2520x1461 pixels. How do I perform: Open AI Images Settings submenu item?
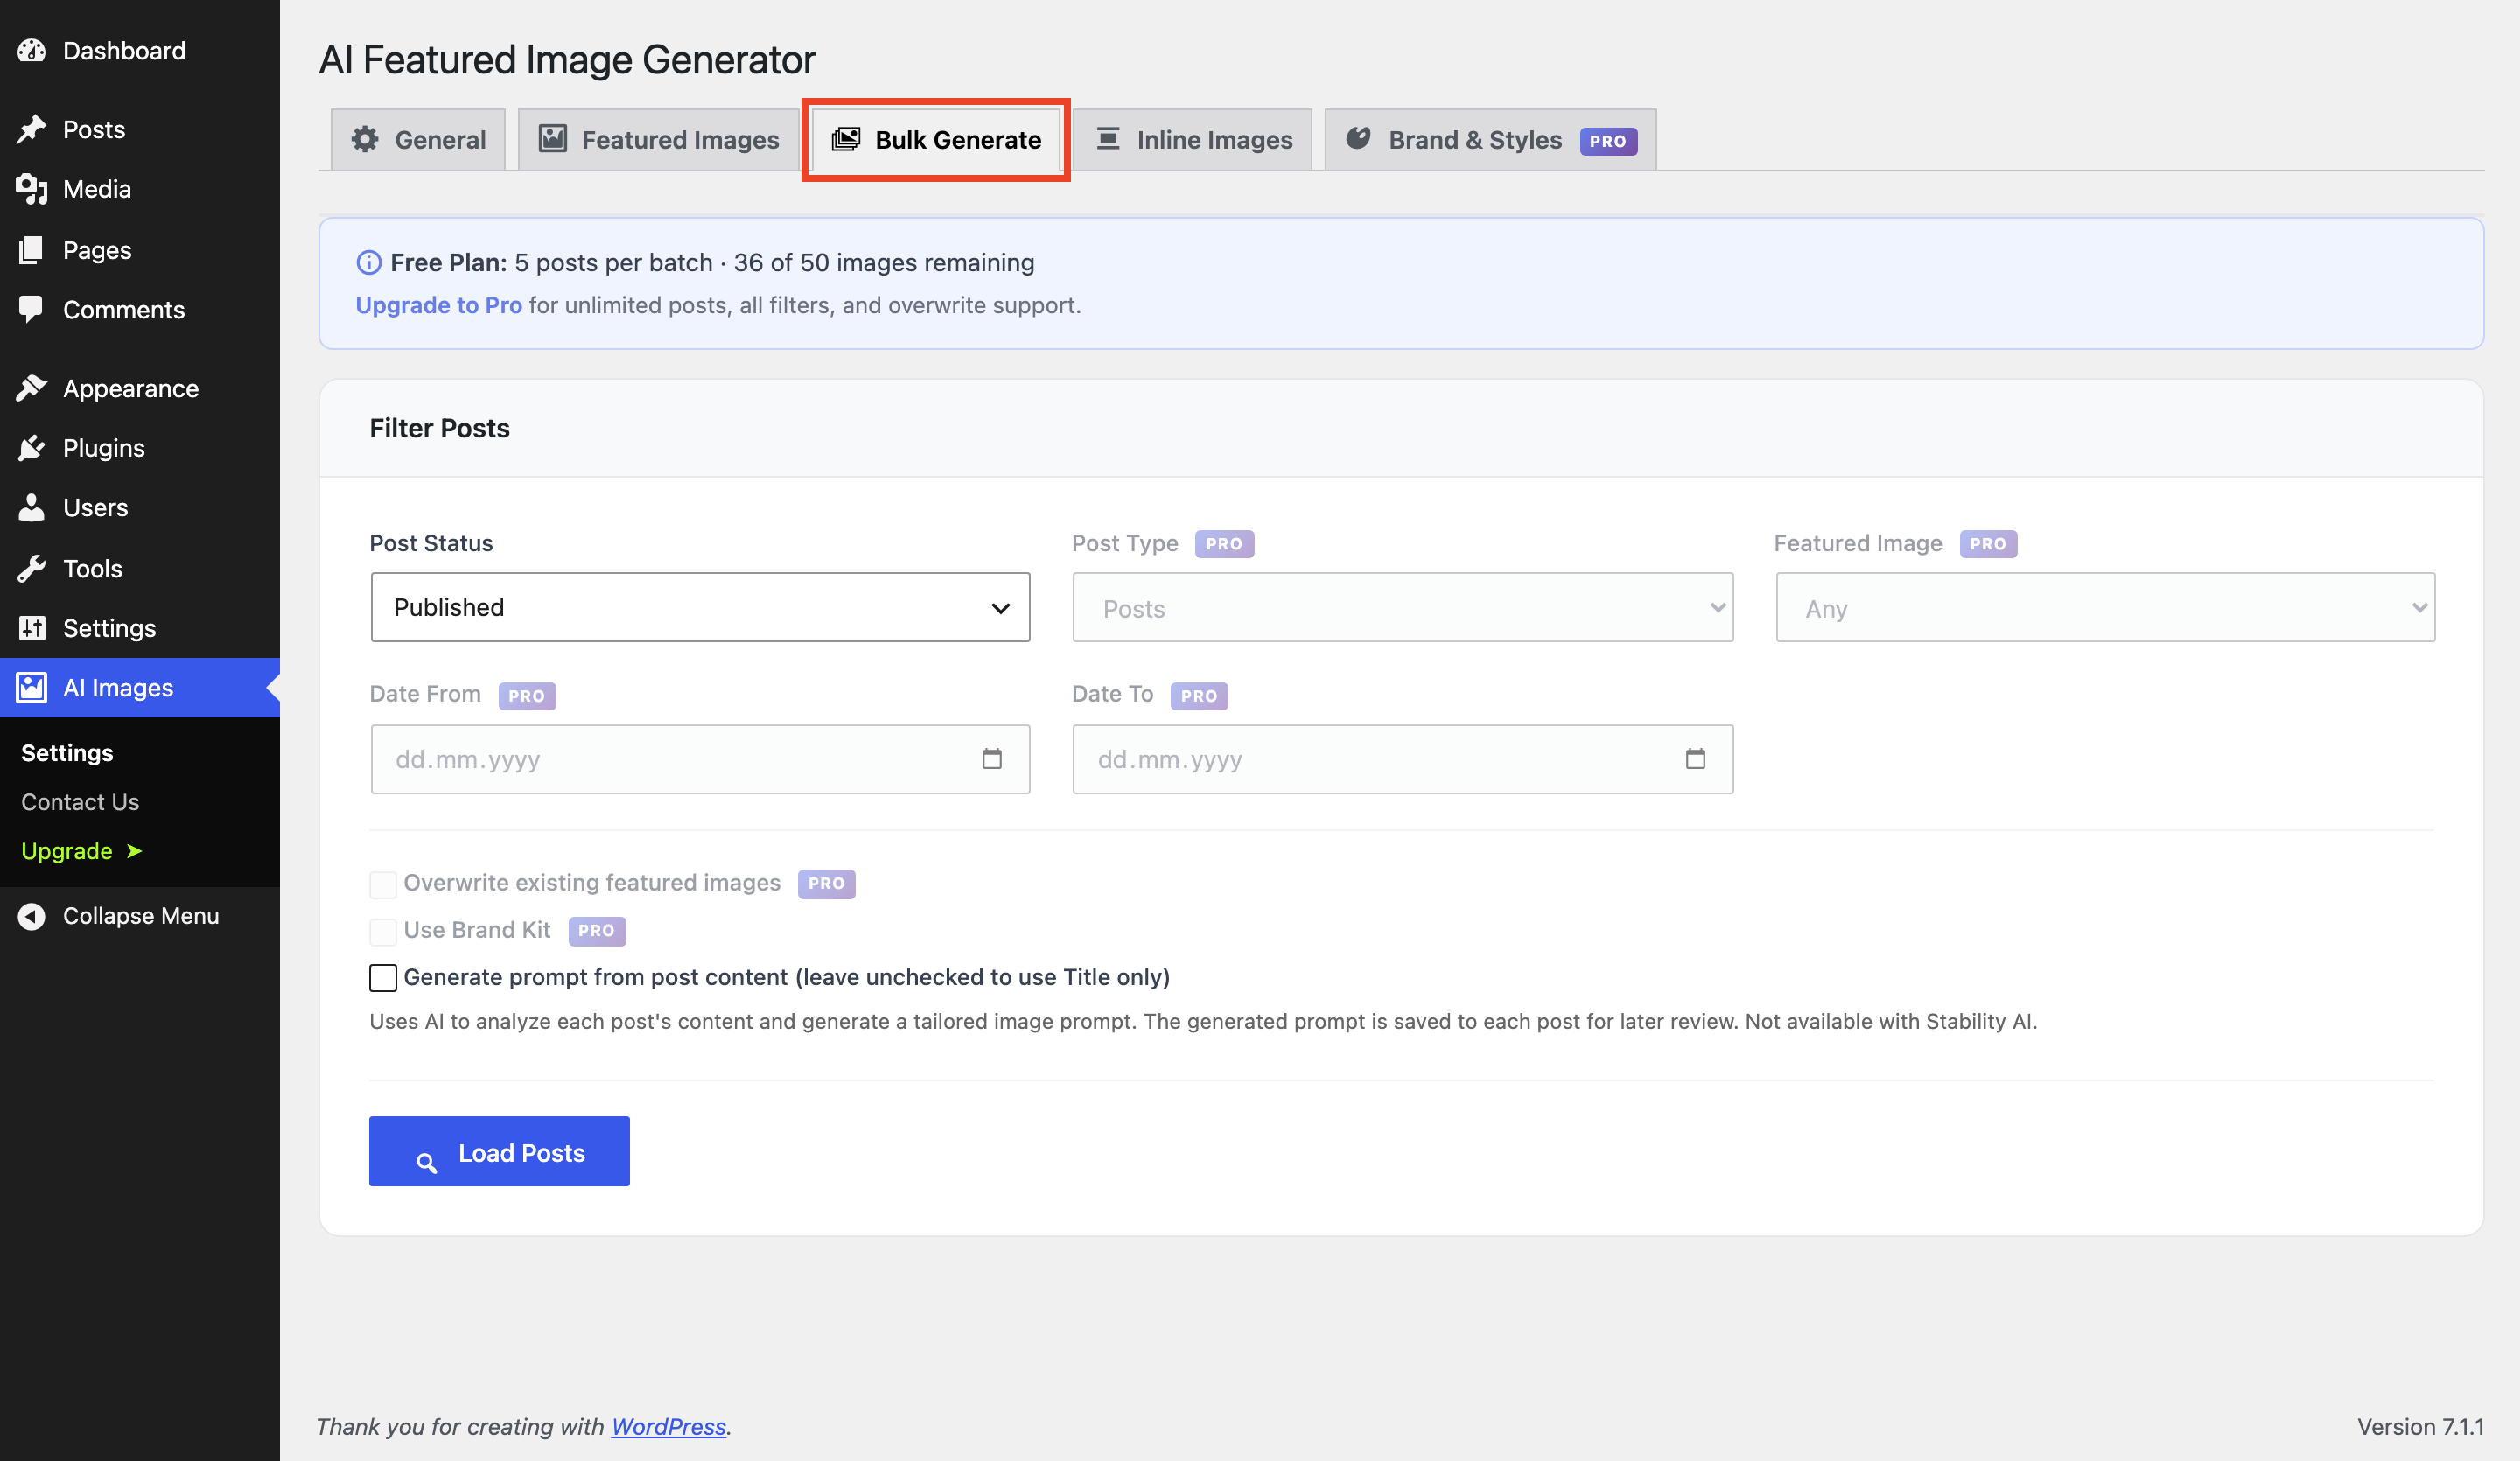[x=67, y=753]
